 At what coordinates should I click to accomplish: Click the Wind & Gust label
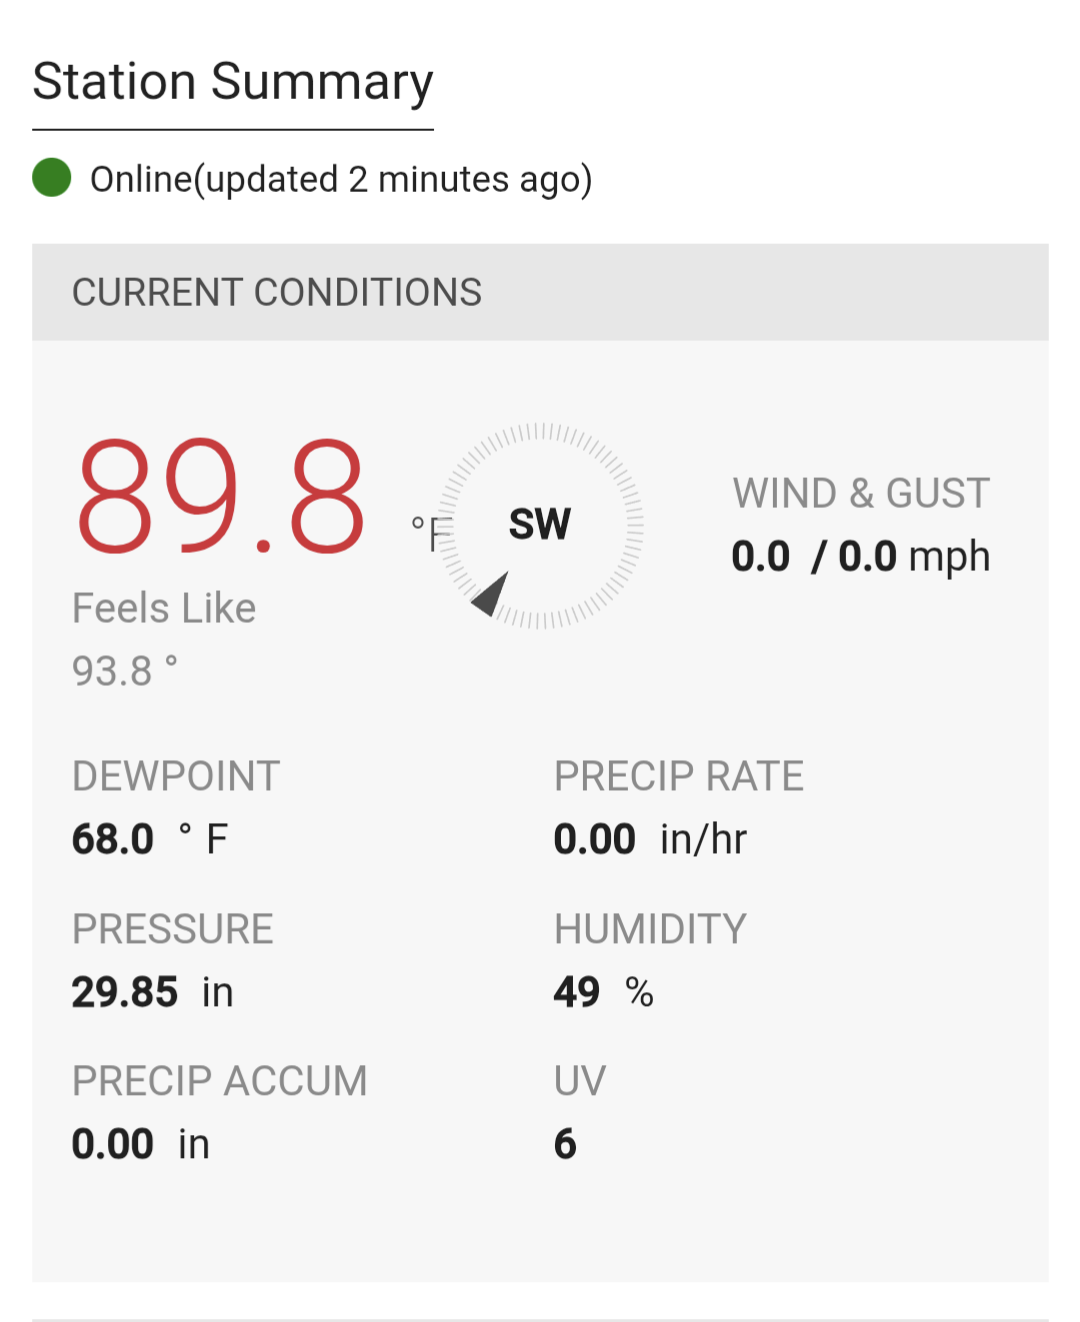click(x=861, y=493)
